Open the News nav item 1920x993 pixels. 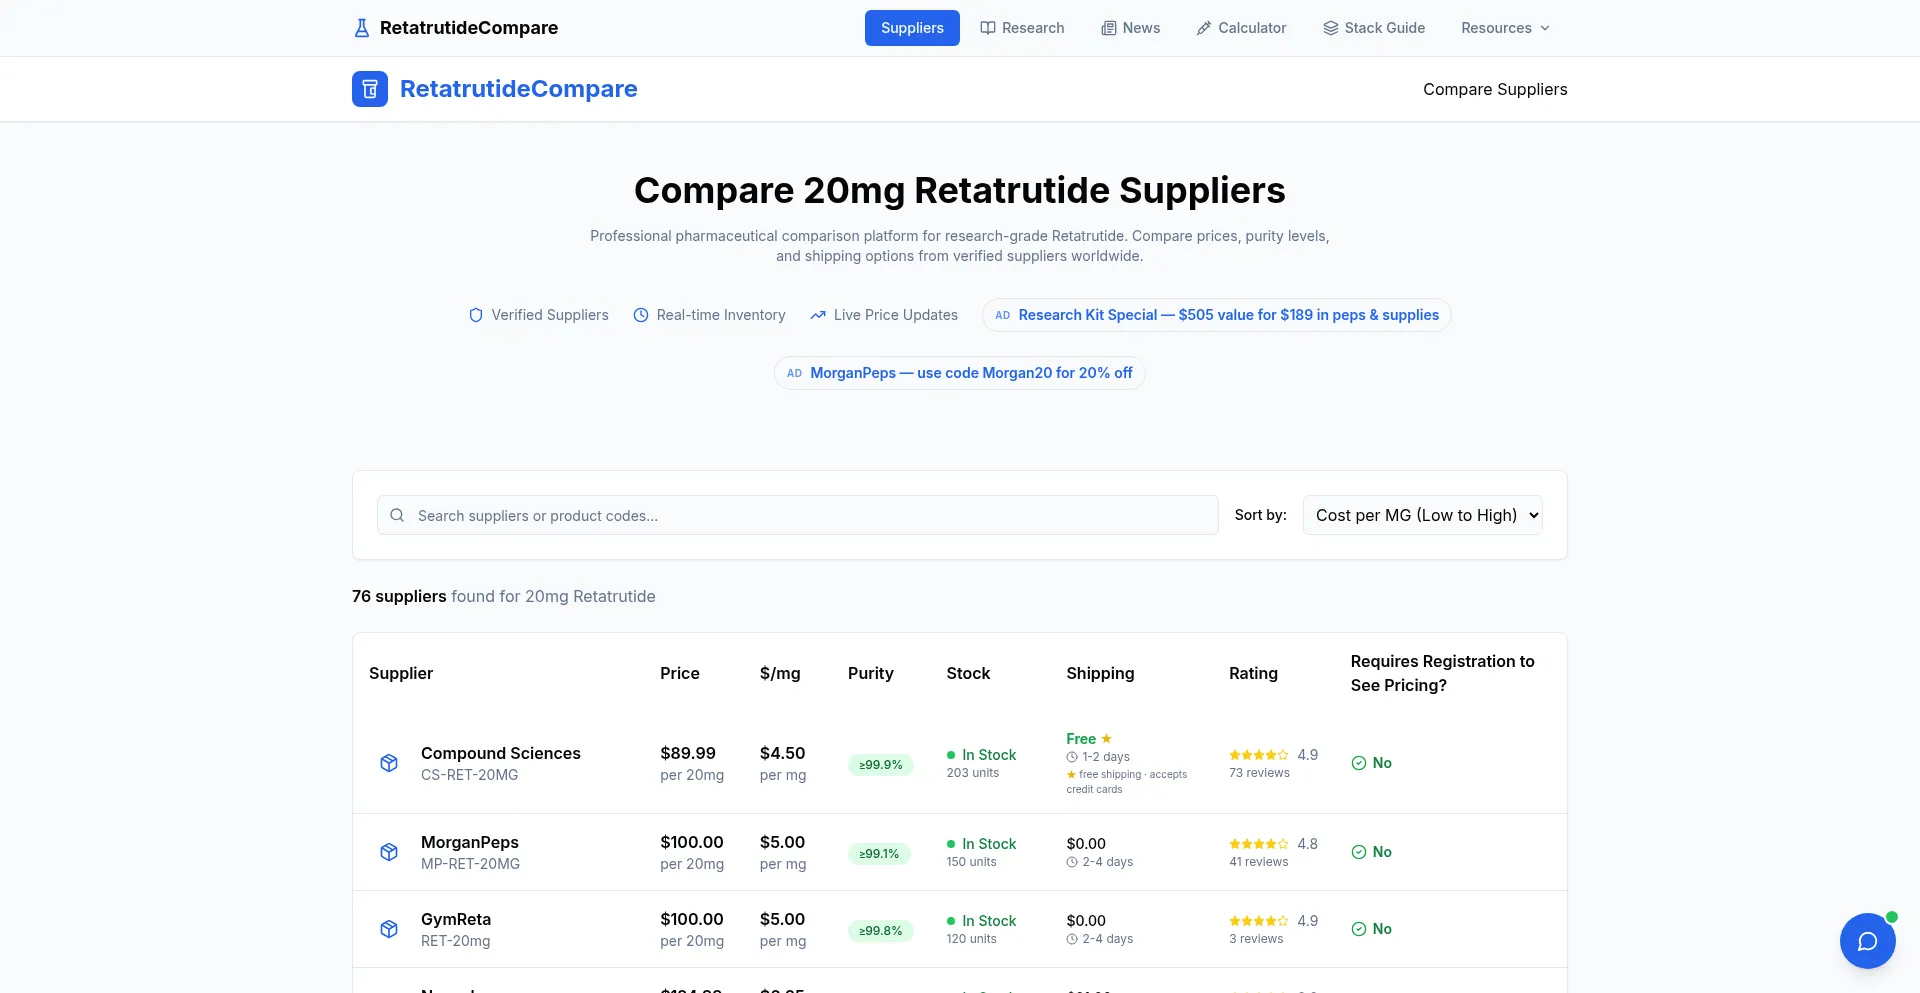tap(1131, 28)
